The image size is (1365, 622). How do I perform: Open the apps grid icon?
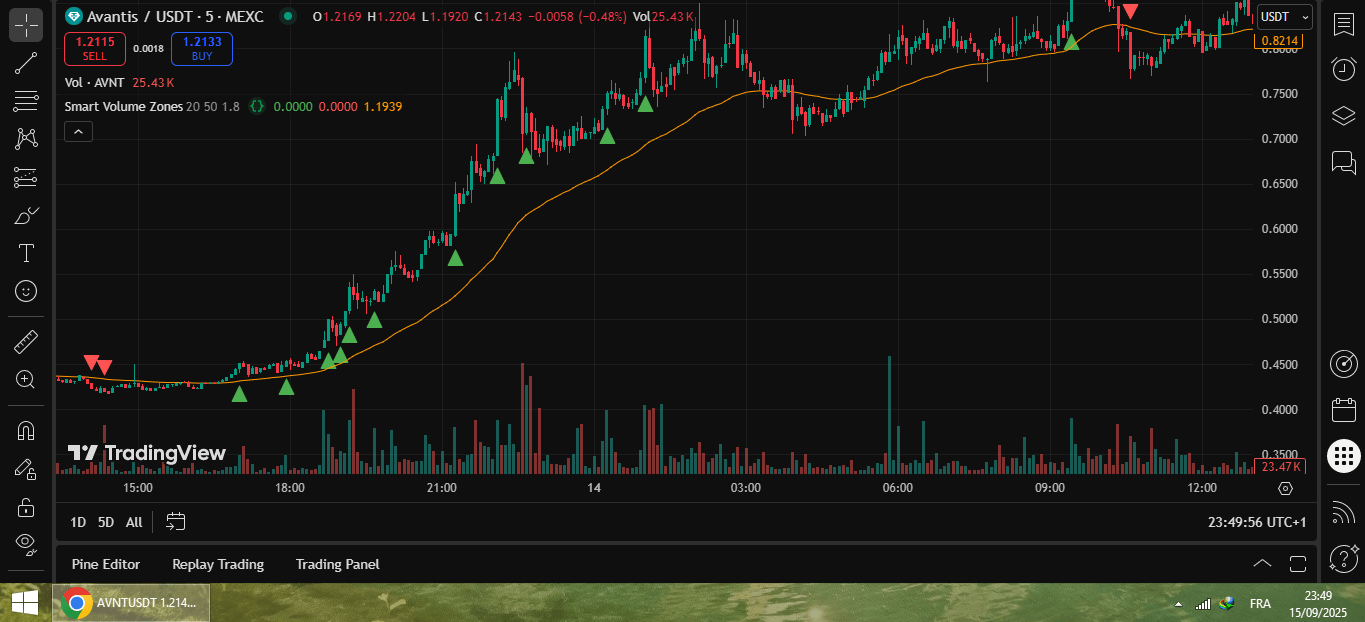pos(1343,456)
